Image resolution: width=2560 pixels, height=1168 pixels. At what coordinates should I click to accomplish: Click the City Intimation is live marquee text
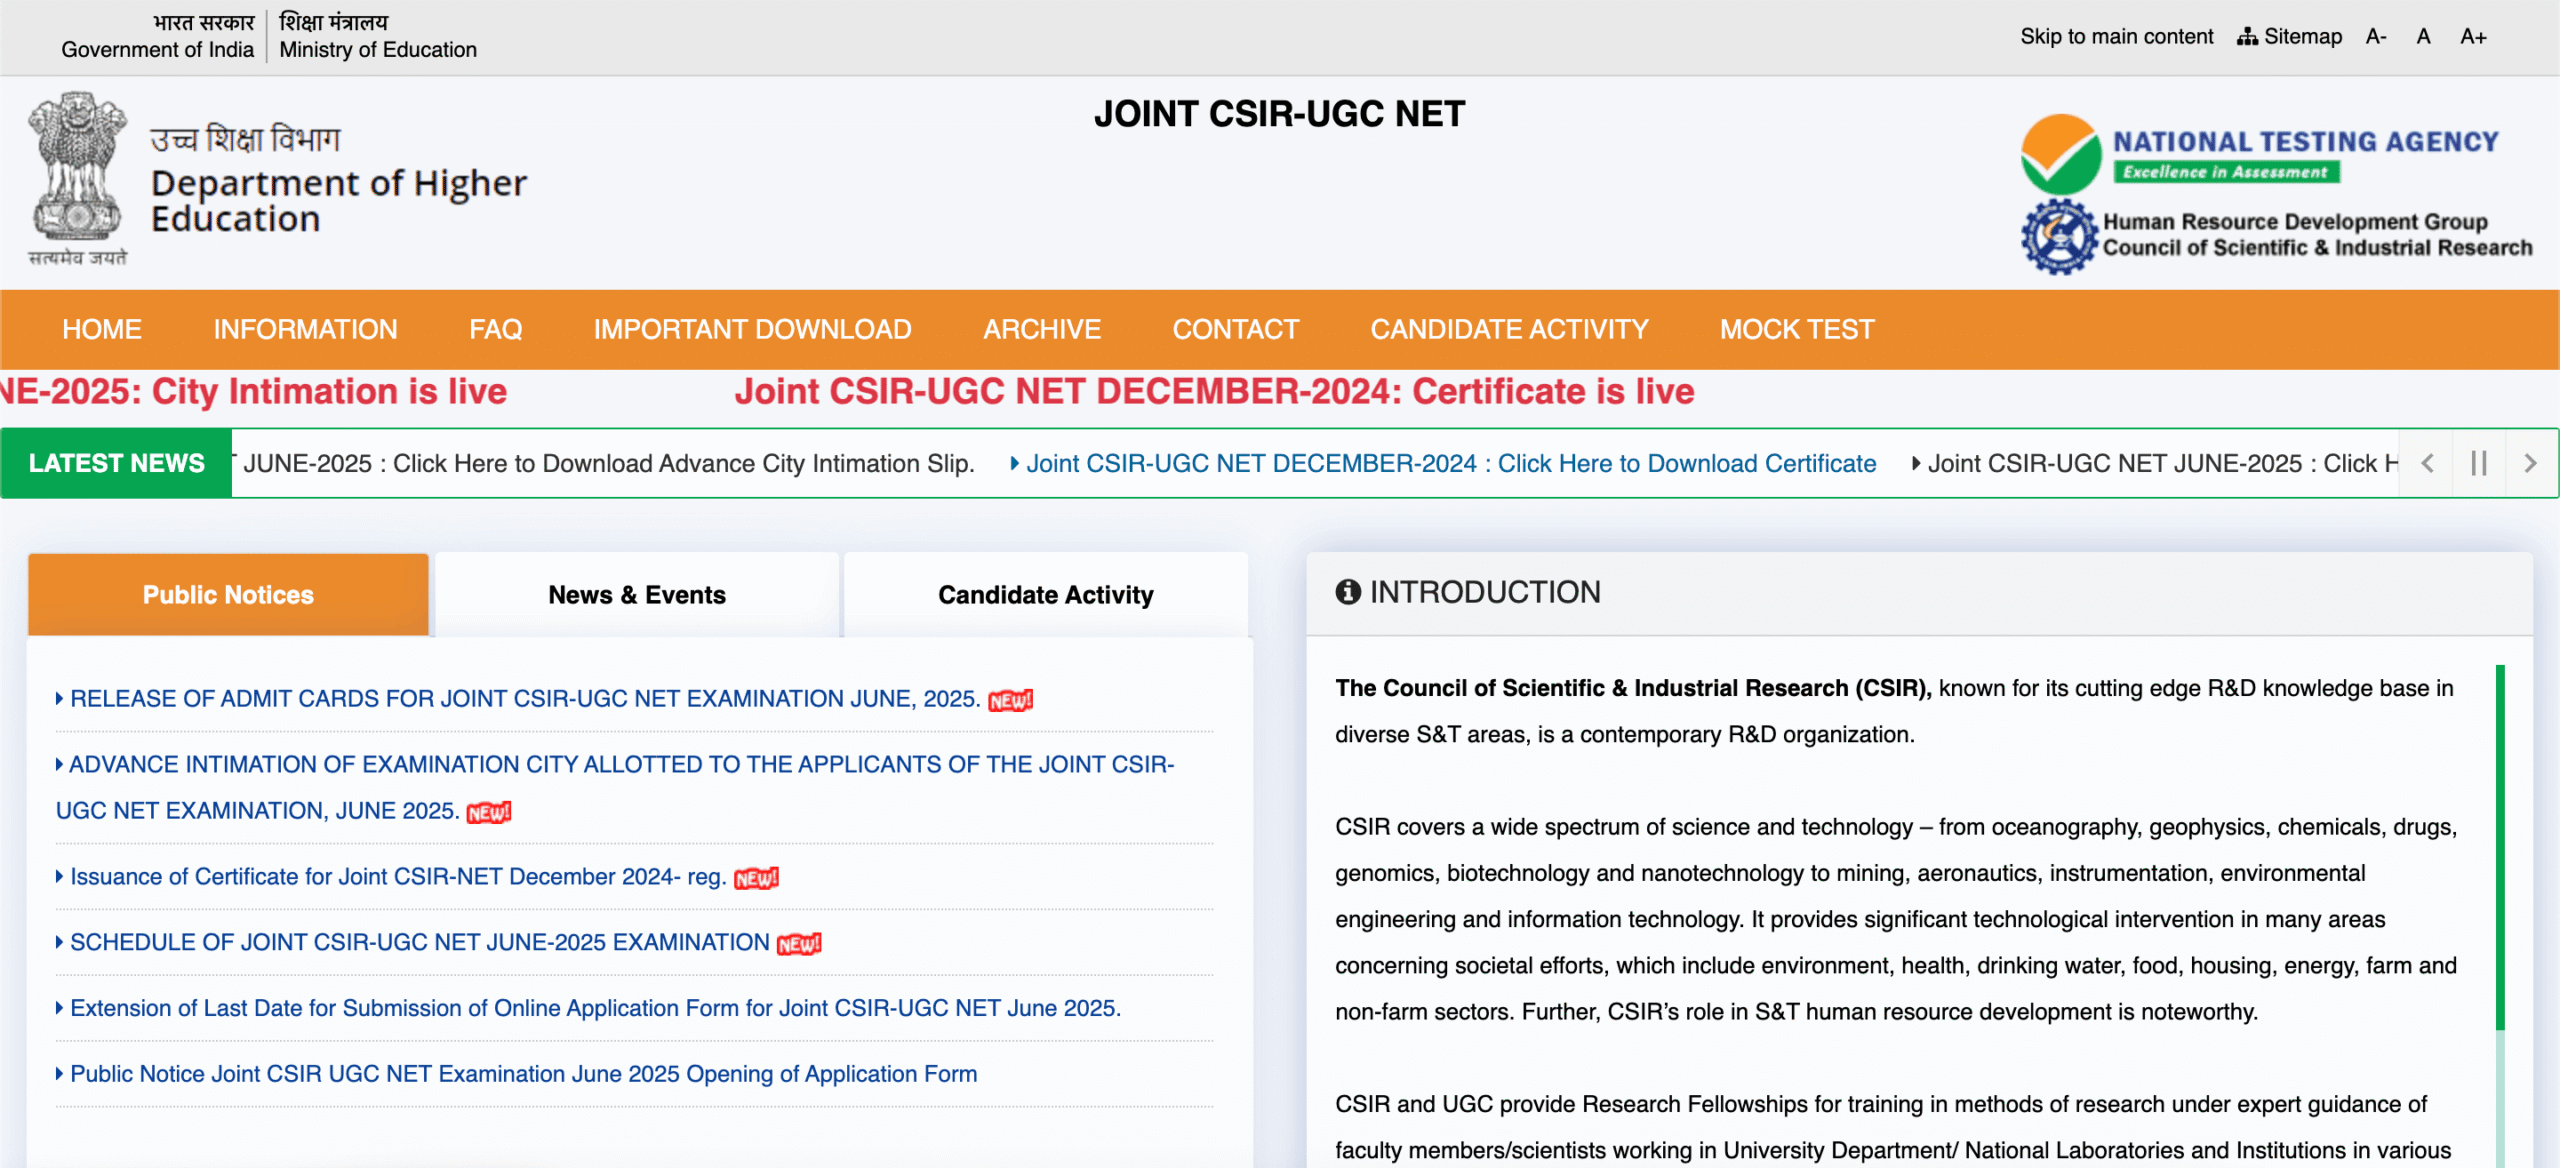(x=253, y=392)
